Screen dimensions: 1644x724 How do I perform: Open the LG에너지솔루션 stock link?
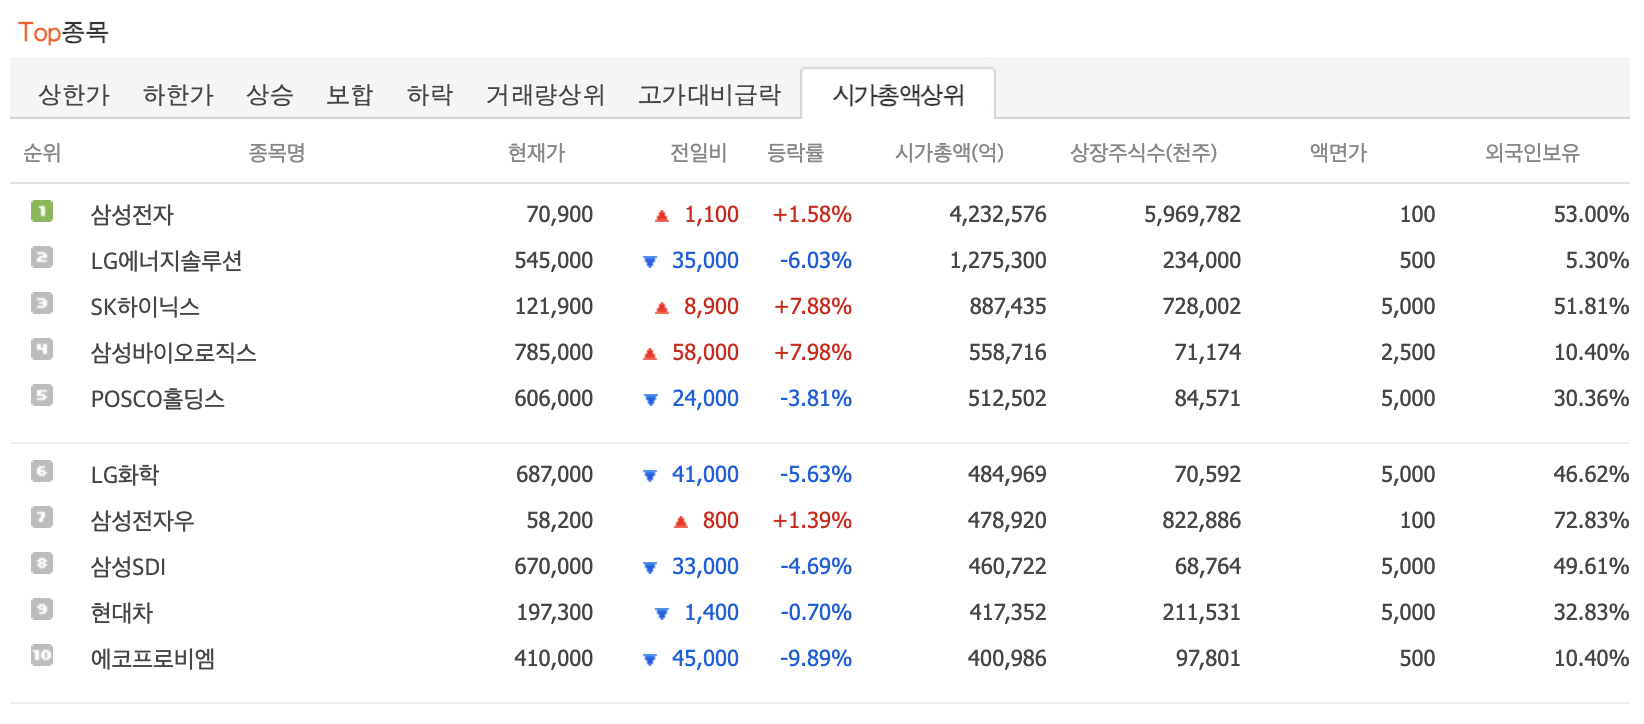tap(166, 261)
